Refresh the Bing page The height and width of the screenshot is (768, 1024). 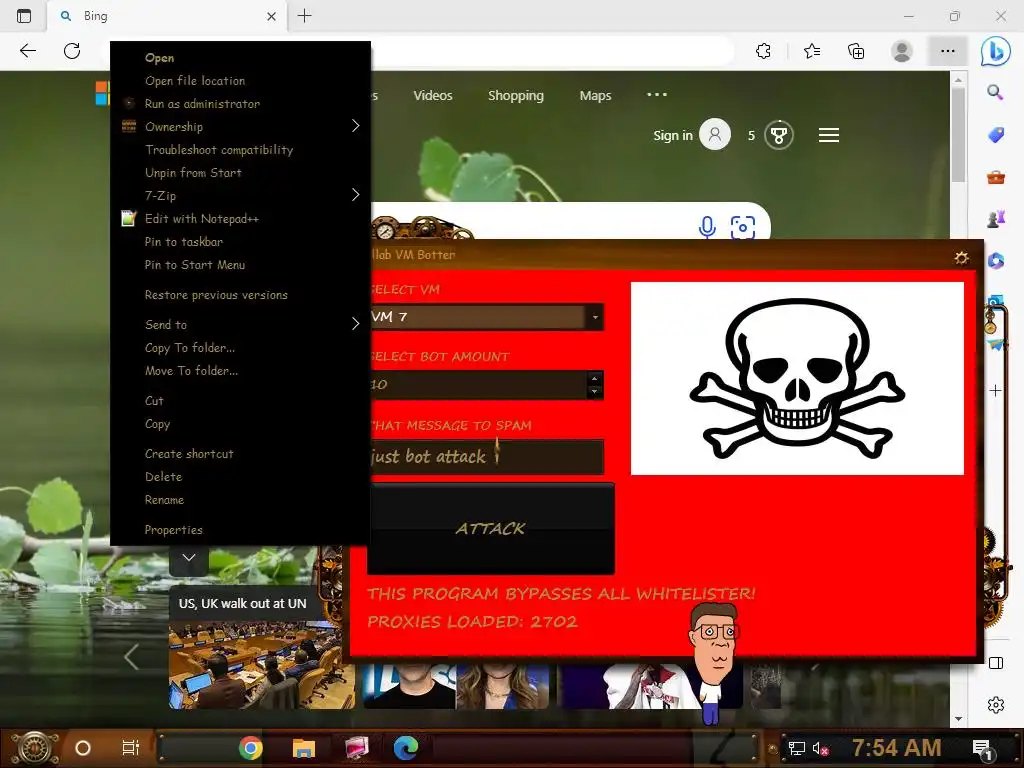coord(72,51)
